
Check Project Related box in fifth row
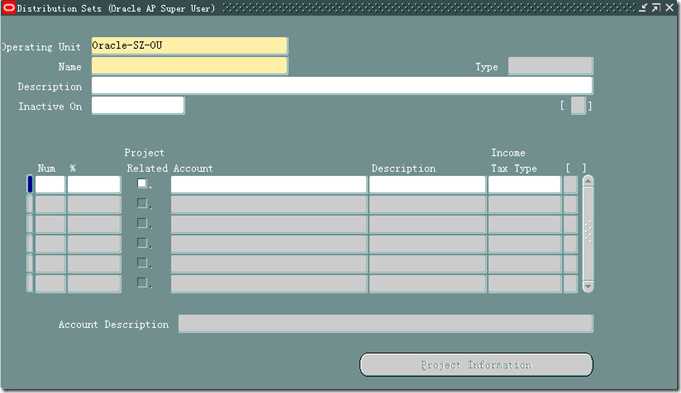click(x=142, y=262)
